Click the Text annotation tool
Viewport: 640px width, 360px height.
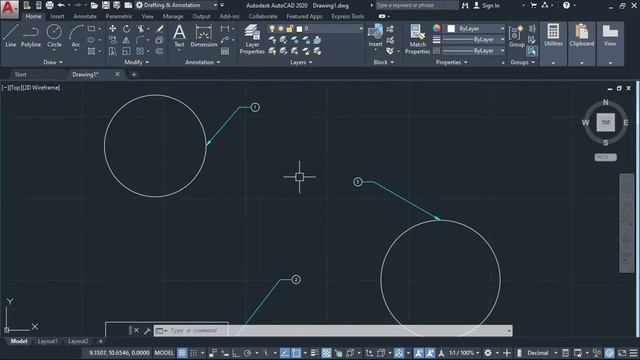point(179,36)
